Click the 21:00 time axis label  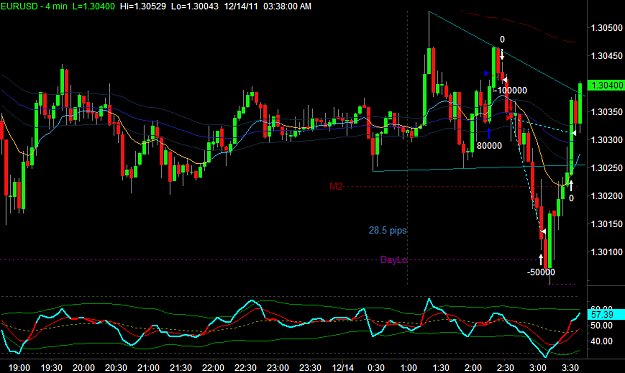tap(148, 367)
